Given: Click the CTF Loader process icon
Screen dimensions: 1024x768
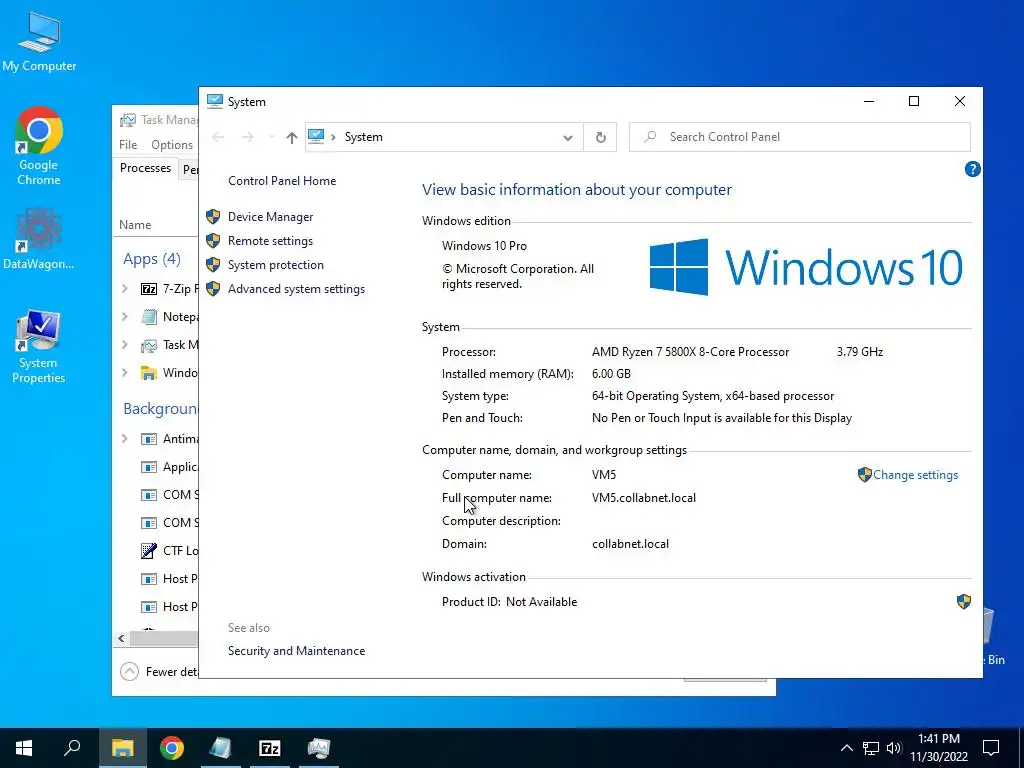Looking at the screenshot, I should [149, 551].
